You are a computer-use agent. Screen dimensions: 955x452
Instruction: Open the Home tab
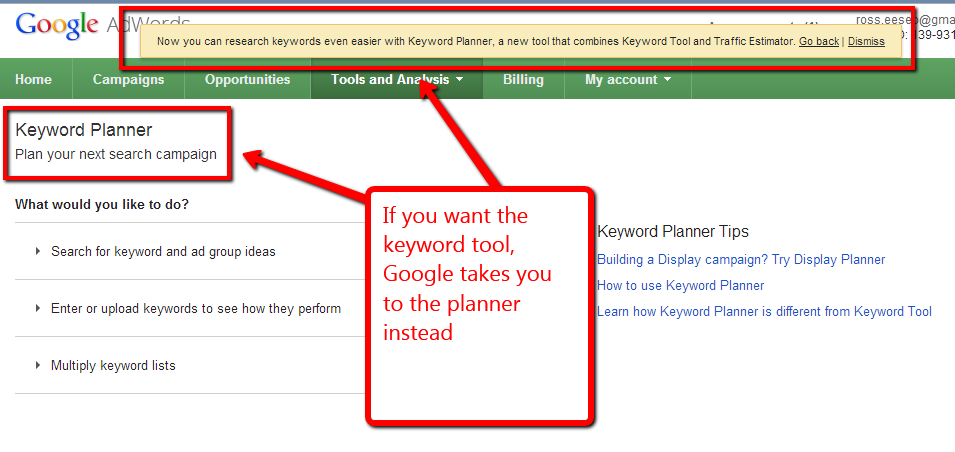point(33,79)
